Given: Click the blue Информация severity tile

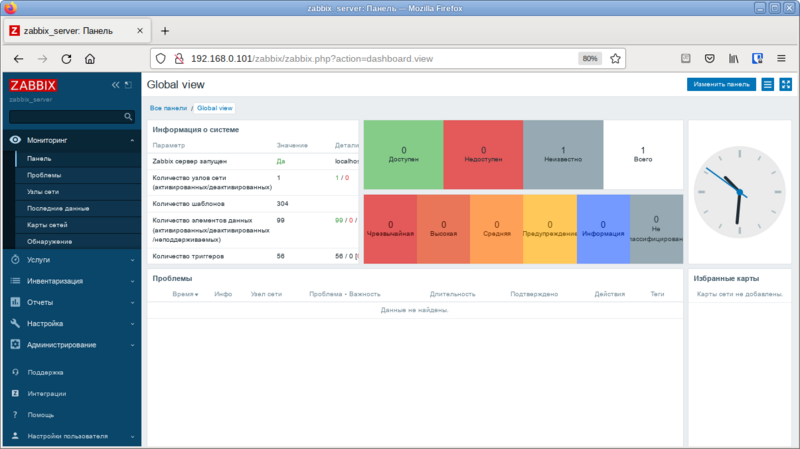Looking at the screenshot, I should 603,229.
